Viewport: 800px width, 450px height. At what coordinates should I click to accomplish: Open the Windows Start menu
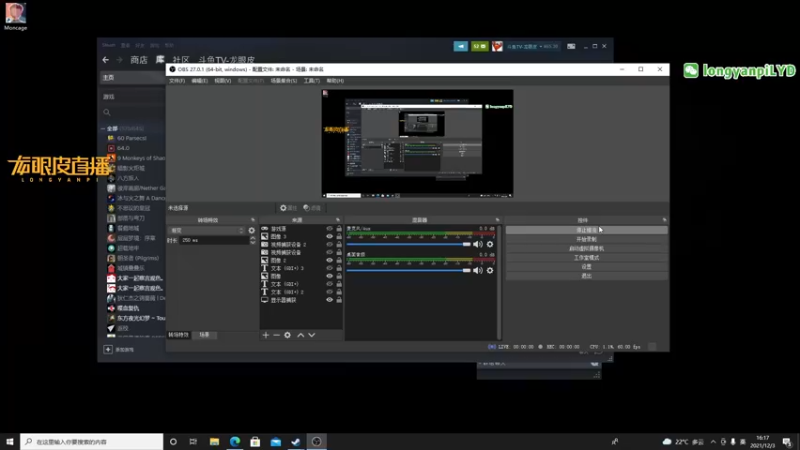click(10, 441)
